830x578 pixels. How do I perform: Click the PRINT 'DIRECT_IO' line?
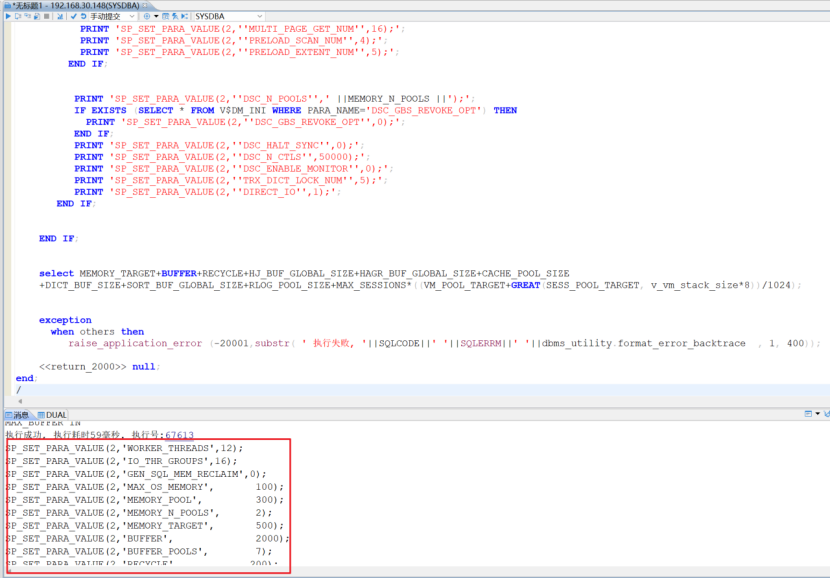pyautogui.click(x=208, y=192)
